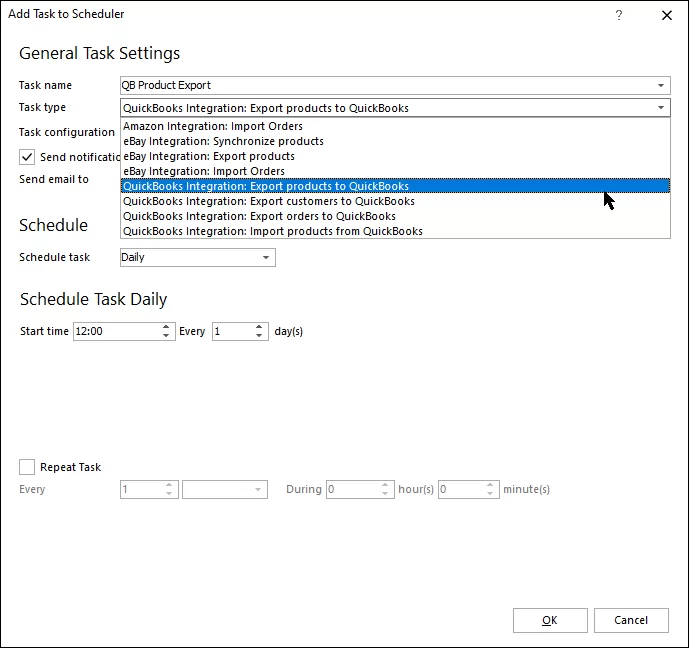Collapse the Task type dropdown arrow
Viewport: 689px width, 648px height.
click(661, 108)
